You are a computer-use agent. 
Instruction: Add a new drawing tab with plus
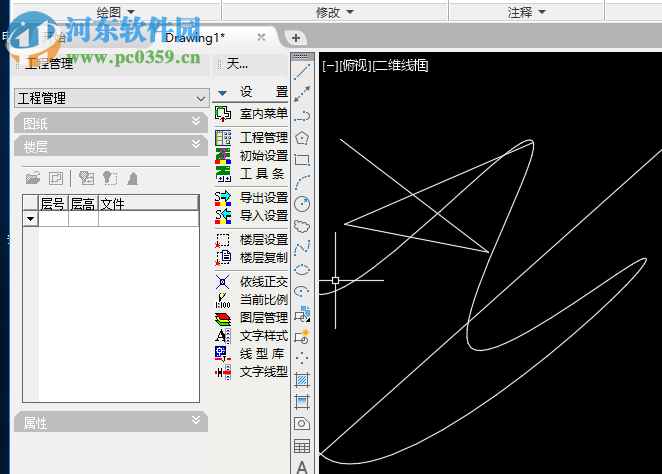(x=296, y=38)
